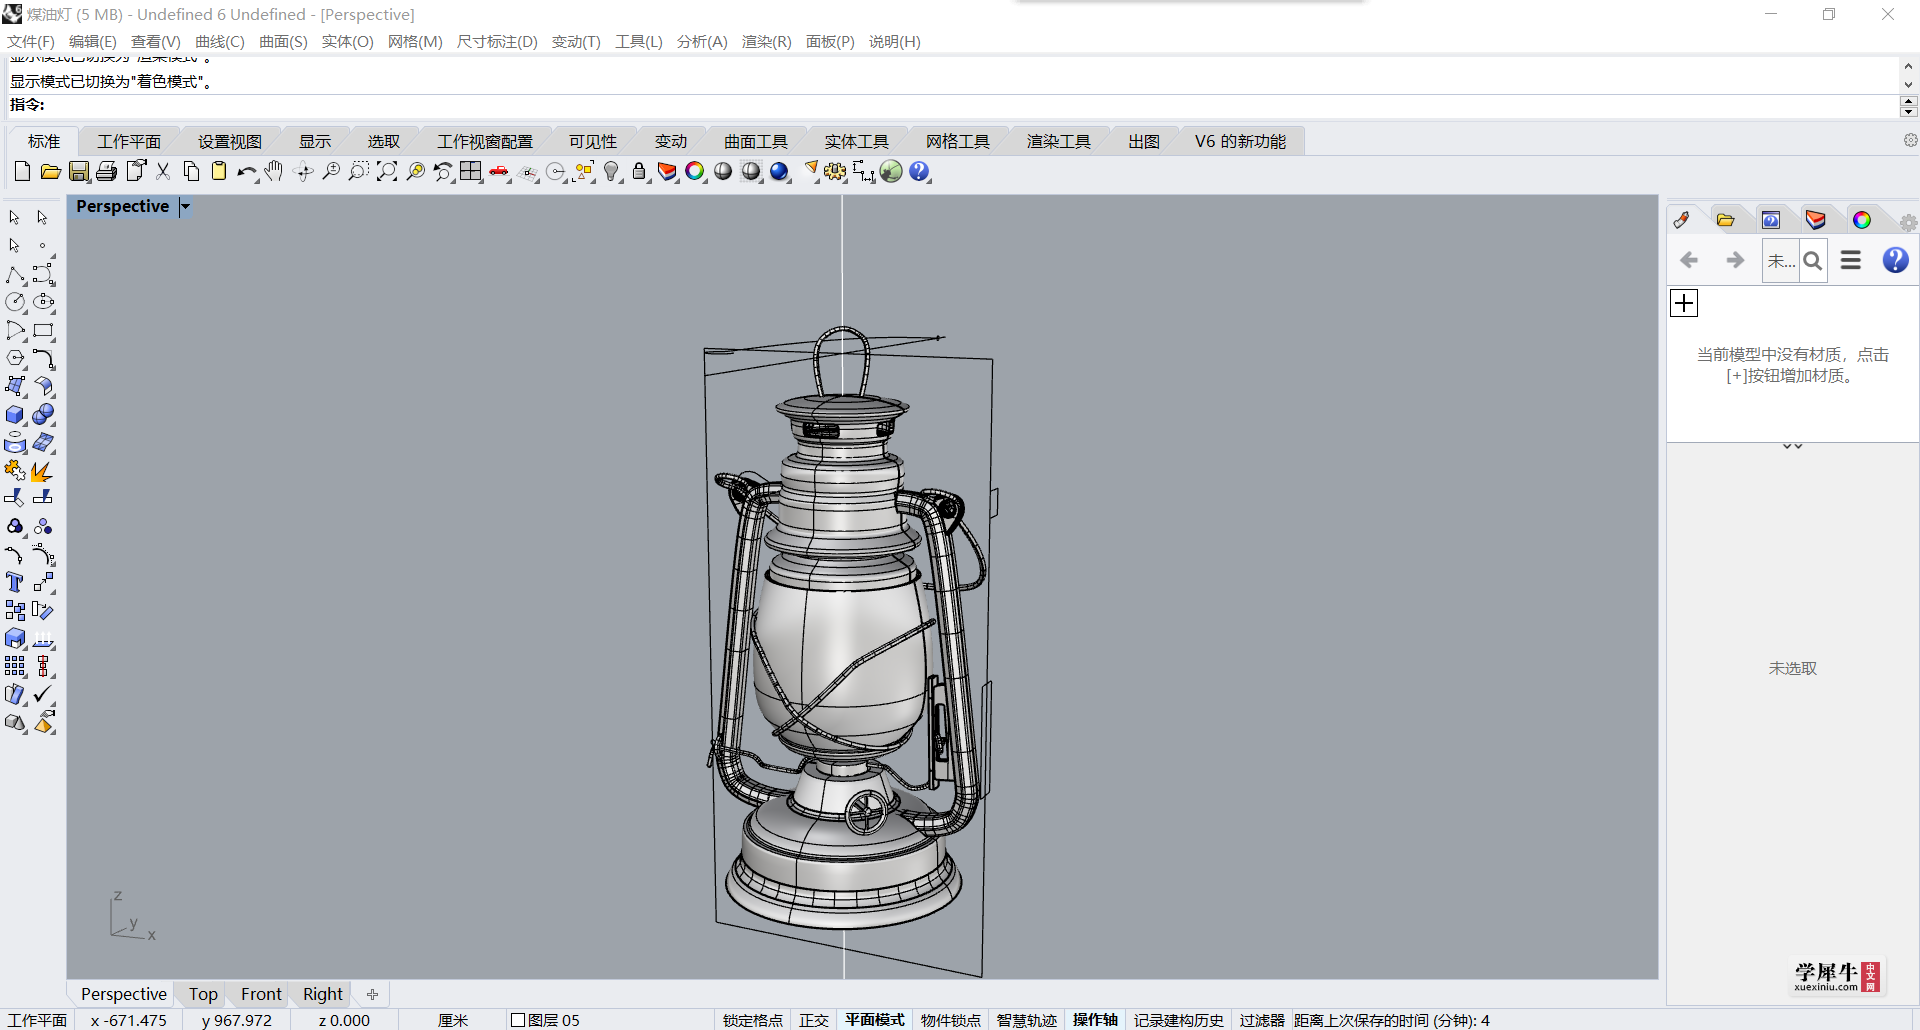Open the 文件(F) menu
Viewport: 1920px width, 1030px height.
click(31, 42)
